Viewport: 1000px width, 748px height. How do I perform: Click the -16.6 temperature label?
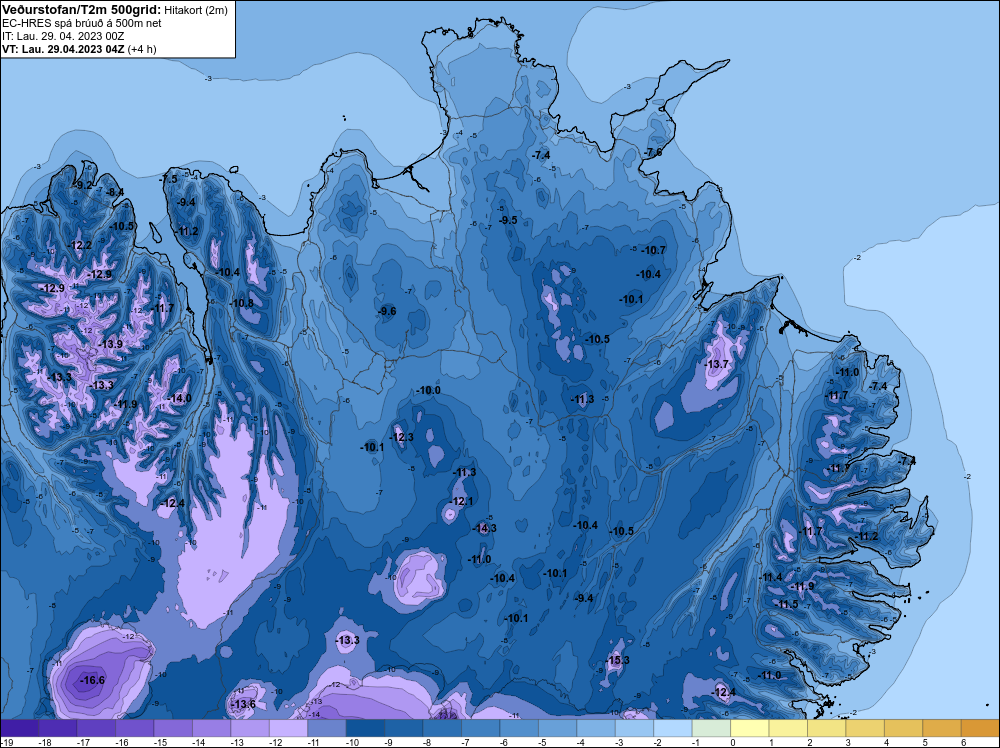point(92,680)
